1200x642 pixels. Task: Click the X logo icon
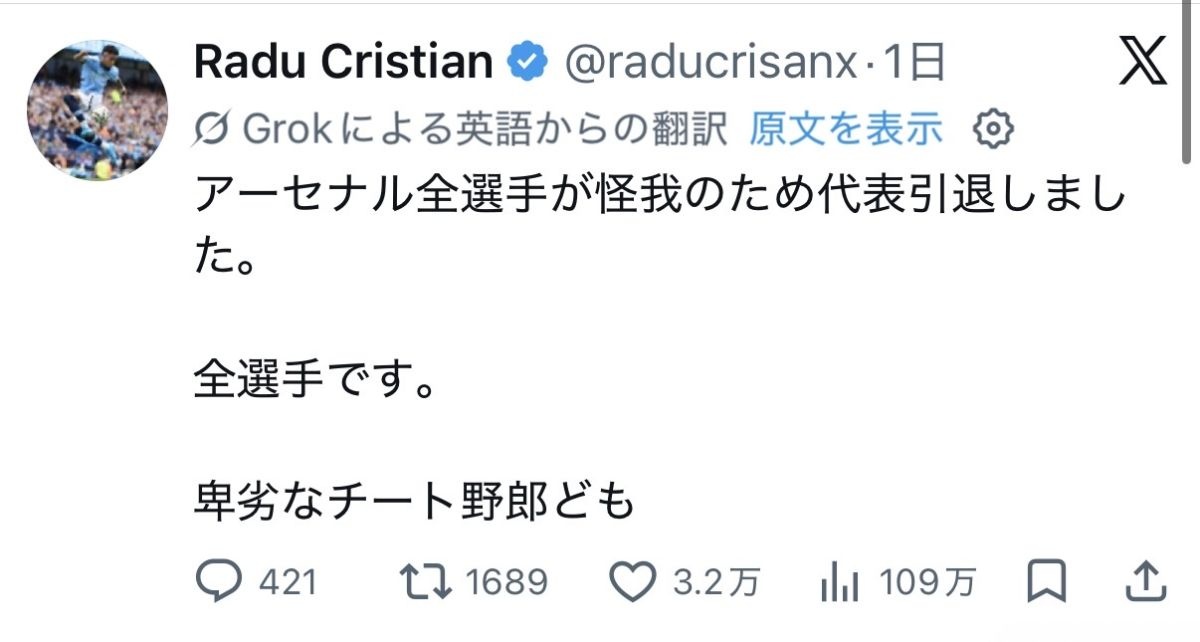click(1142, 62)
